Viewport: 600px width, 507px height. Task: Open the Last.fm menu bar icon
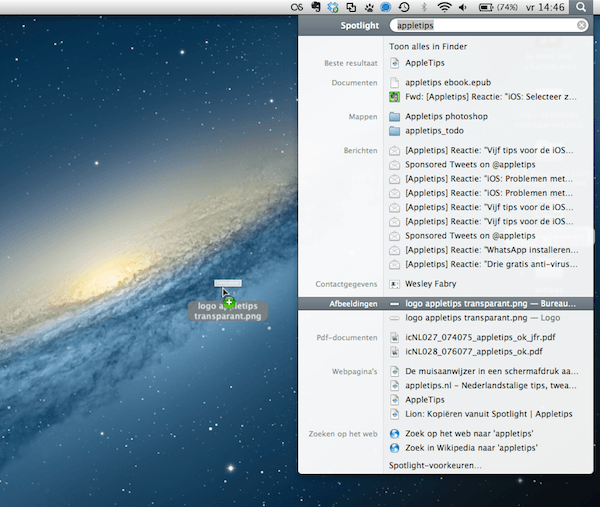point(297,7)
